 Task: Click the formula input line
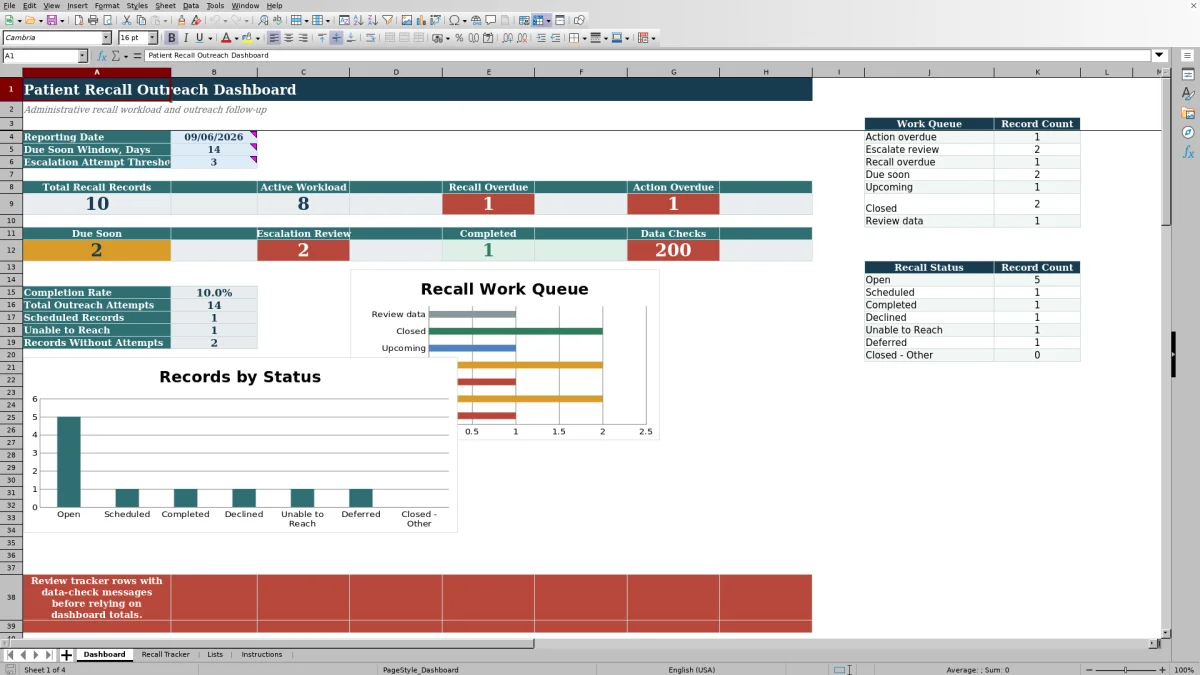point(648,56)
